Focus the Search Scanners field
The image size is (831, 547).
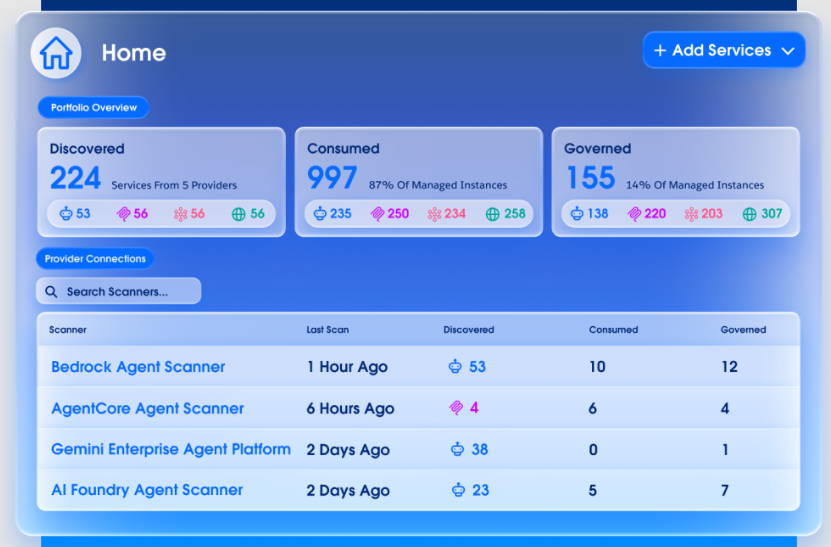[119, 291]
